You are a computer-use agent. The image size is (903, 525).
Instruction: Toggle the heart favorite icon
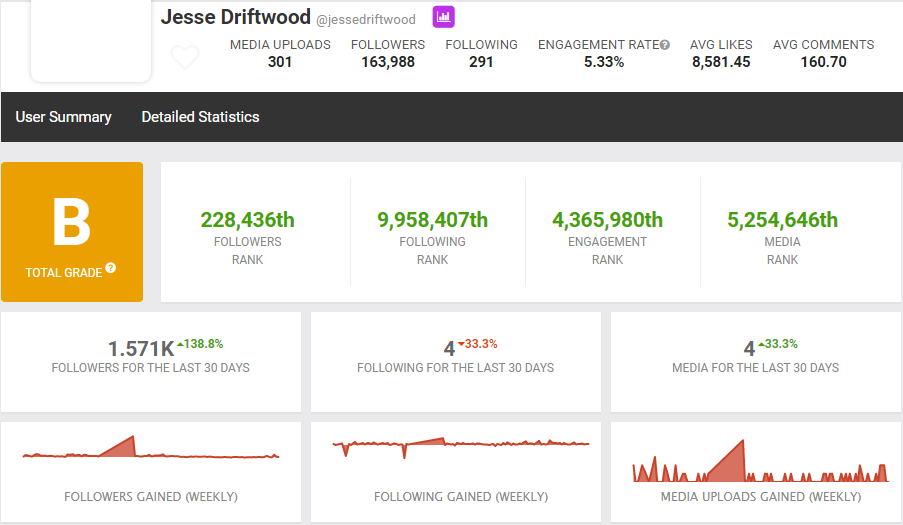(185, 58)
